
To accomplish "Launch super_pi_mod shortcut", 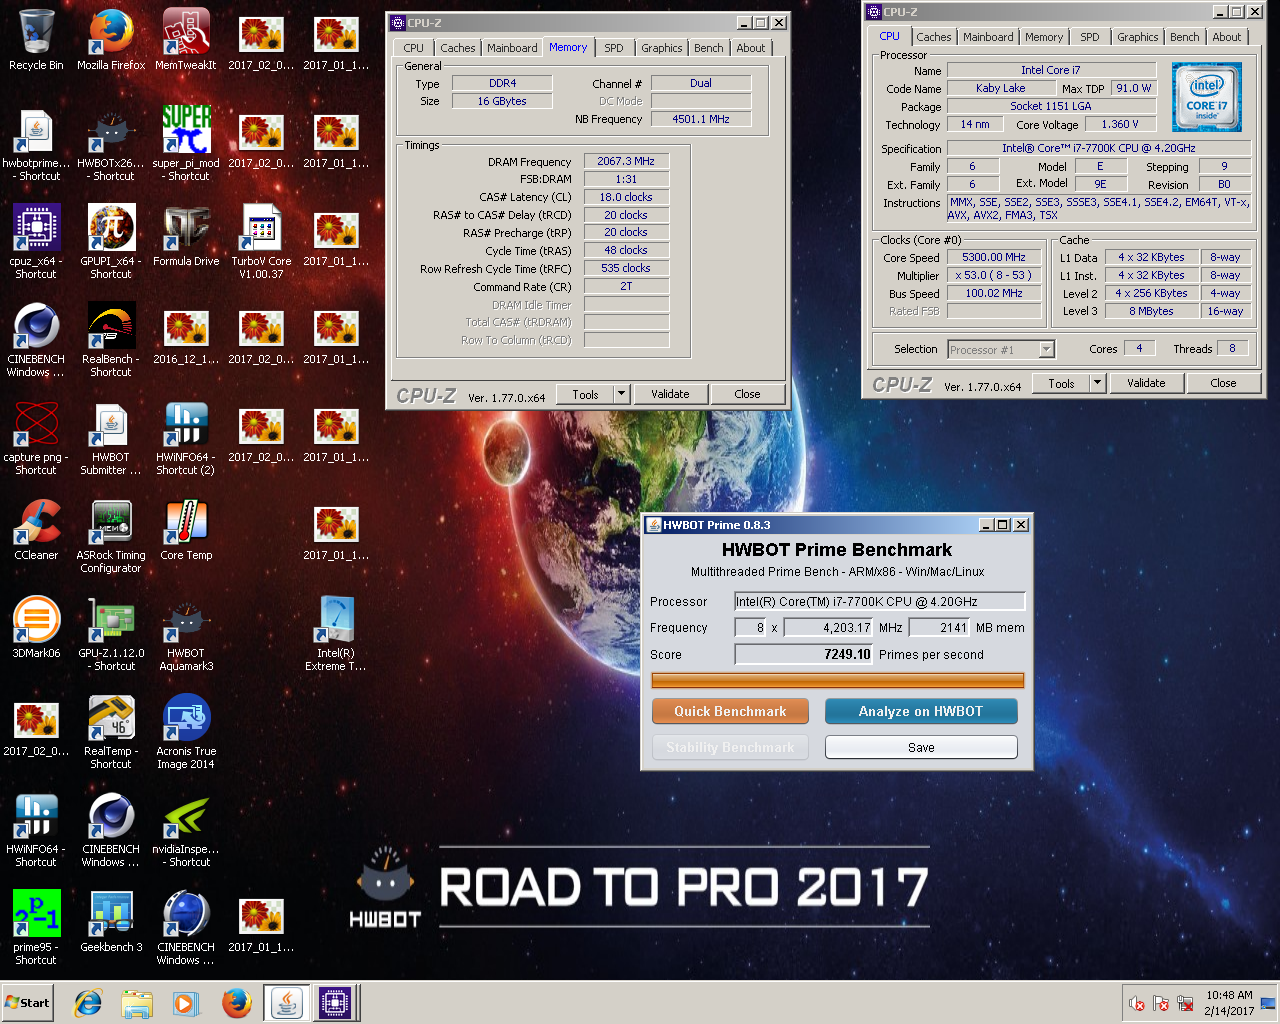I will (x=186, y=145).
